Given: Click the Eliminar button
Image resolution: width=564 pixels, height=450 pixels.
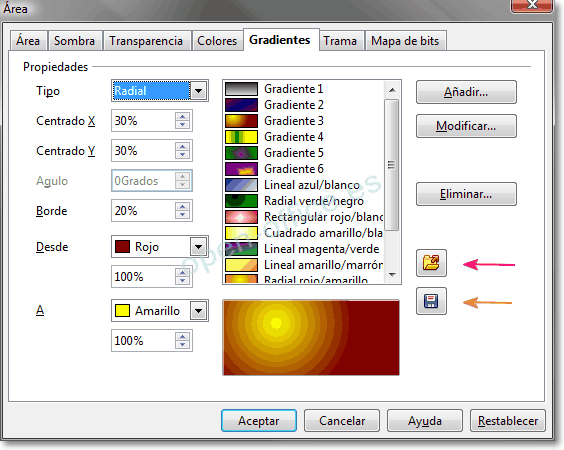Looking at the screenshot, I should click(x=466, y=194).
